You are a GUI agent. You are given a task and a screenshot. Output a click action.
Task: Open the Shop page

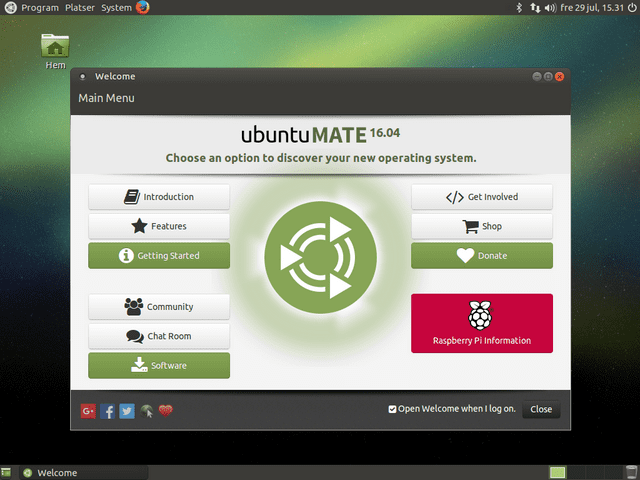[x=482, y=226]
